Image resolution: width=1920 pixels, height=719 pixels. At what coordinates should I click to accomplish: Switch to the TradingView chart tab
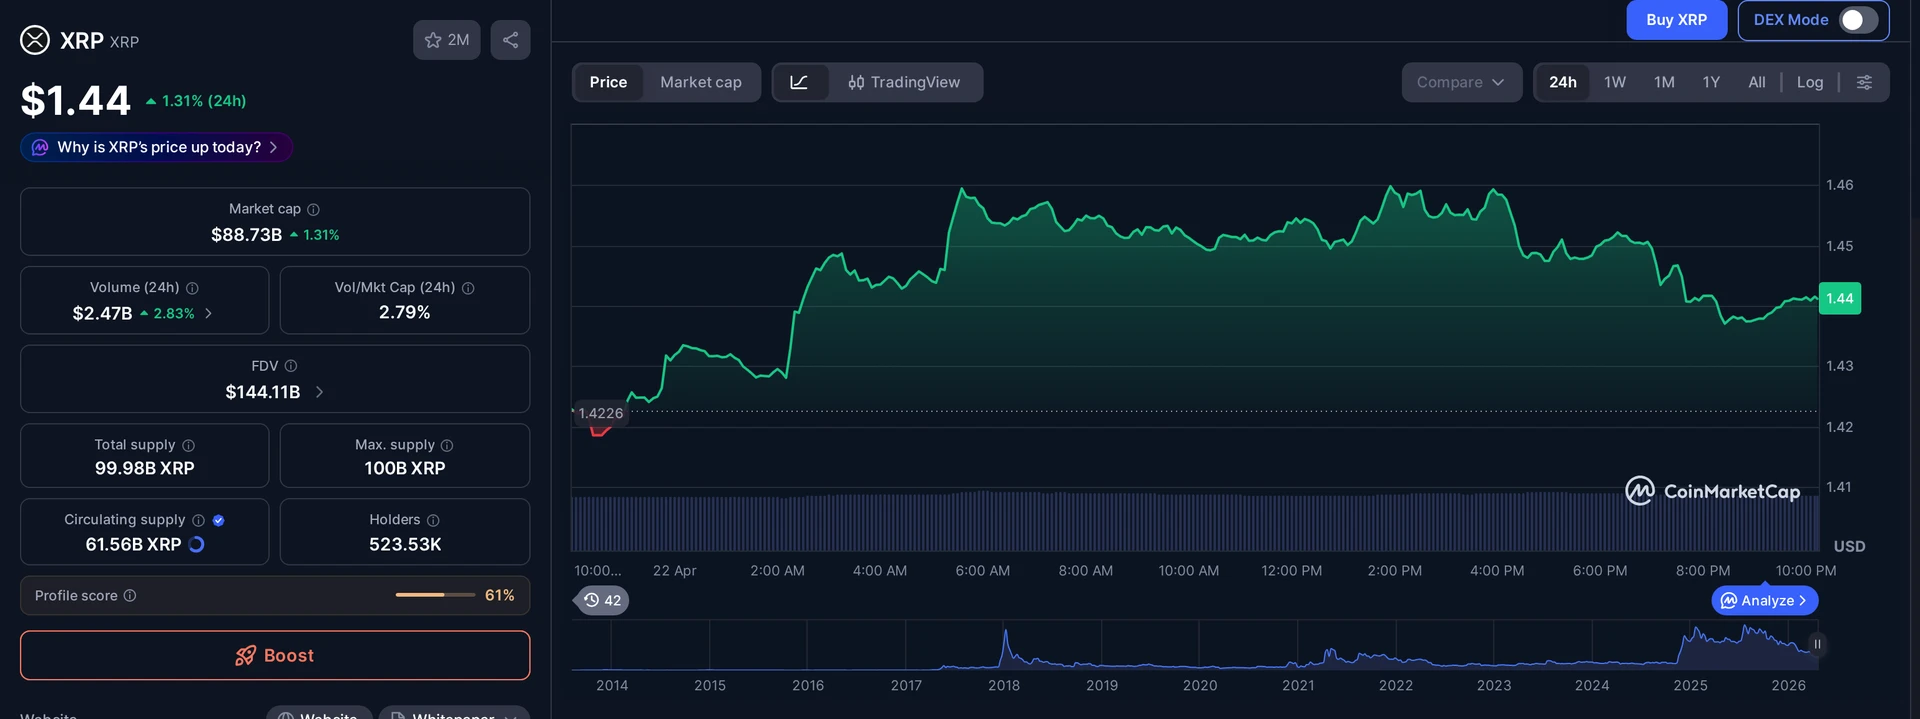904,82
